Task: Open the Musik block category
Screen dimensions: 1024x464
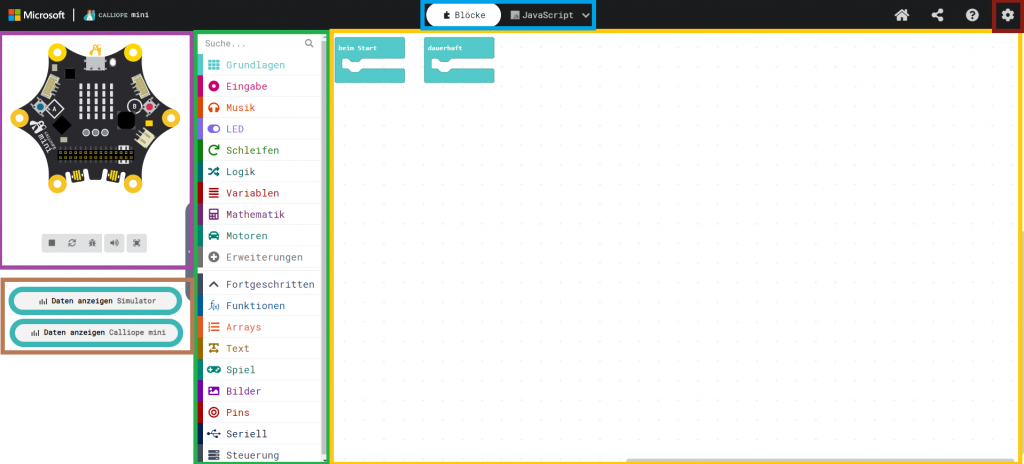Action: (260, 108)
